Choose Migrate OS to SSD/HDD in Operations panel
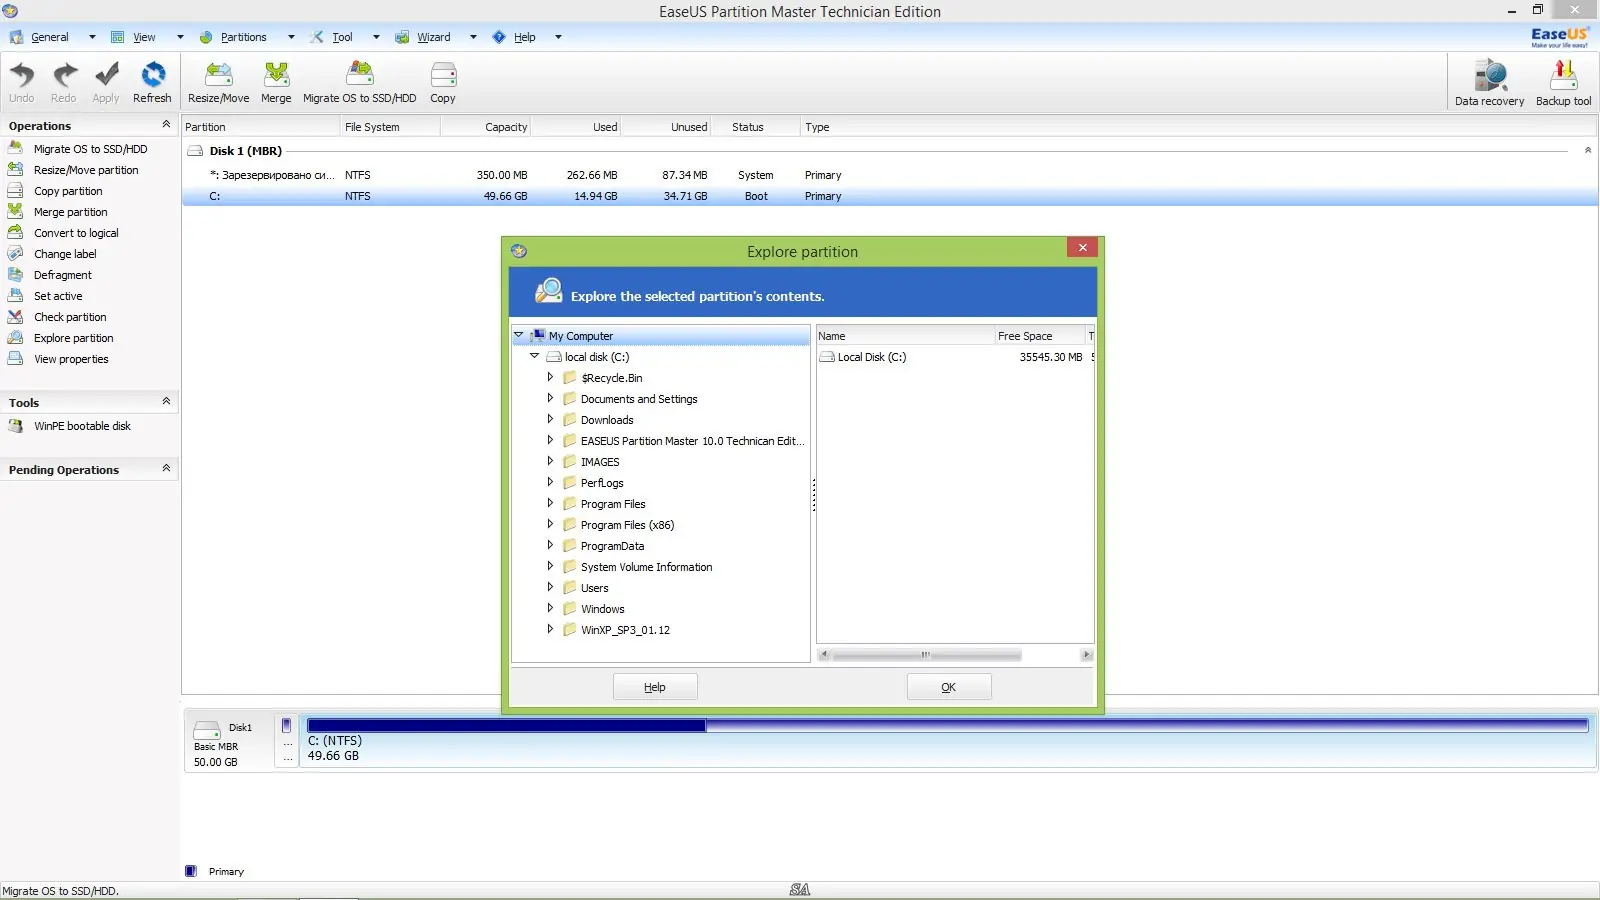 click(90, 149)
